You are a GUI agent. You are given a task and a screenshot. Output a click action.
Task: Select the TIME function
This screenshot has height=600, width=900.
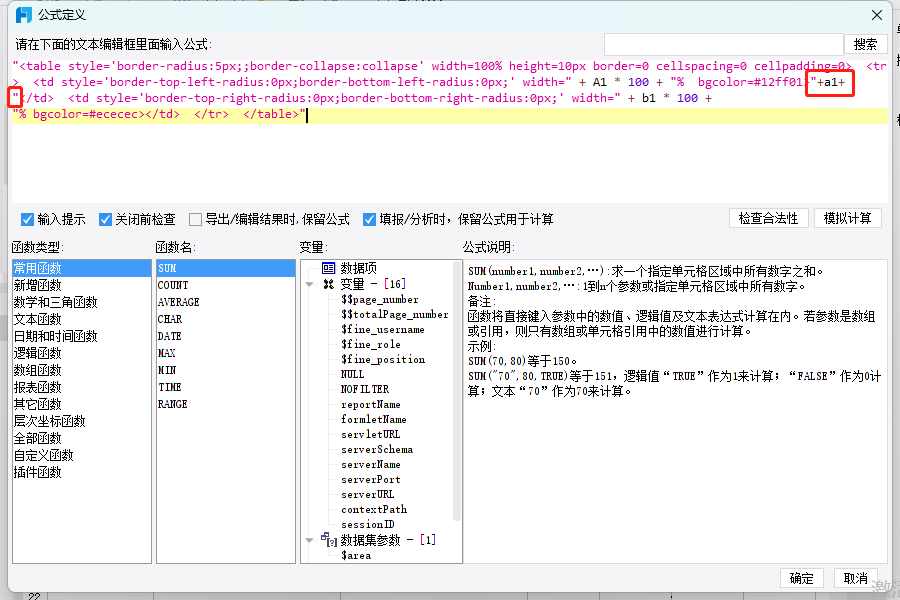click(226, 387)
